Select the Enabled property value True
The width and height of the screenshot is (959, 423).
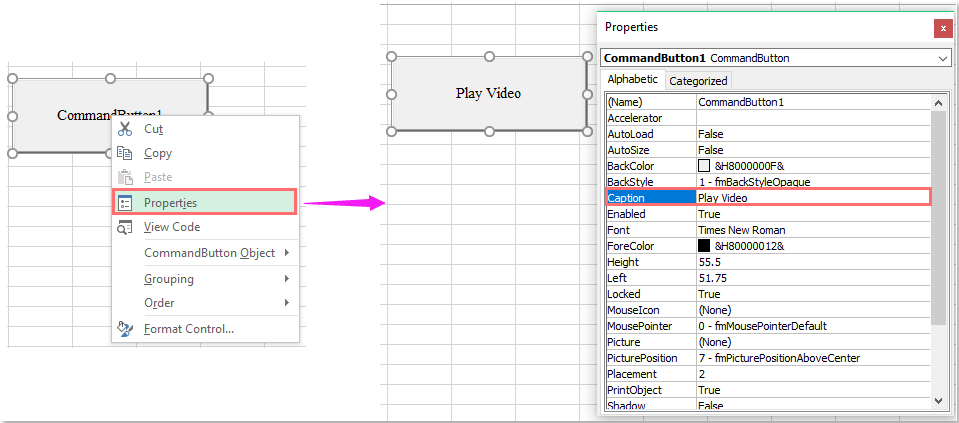[812, 214]
